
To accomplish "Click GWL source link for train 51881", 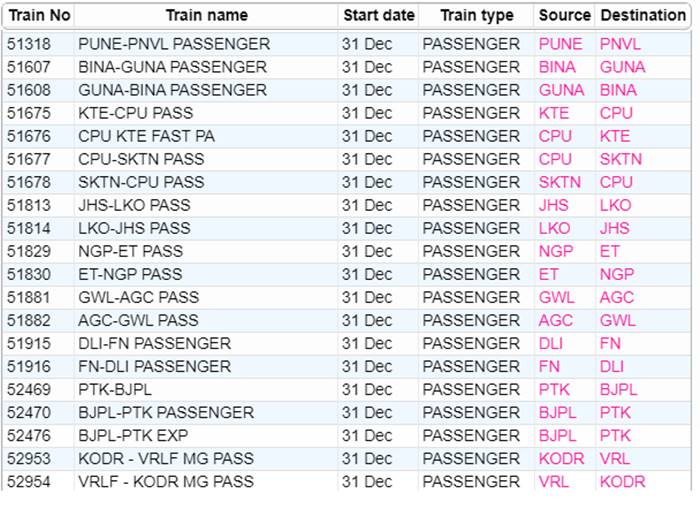I will [x=557, y=297].
